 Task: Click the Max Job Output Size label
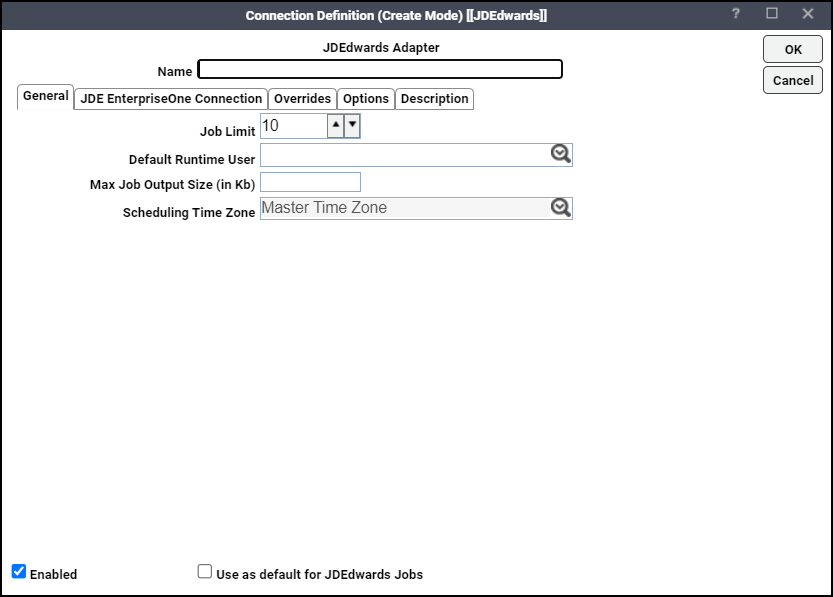click(173, 184)
